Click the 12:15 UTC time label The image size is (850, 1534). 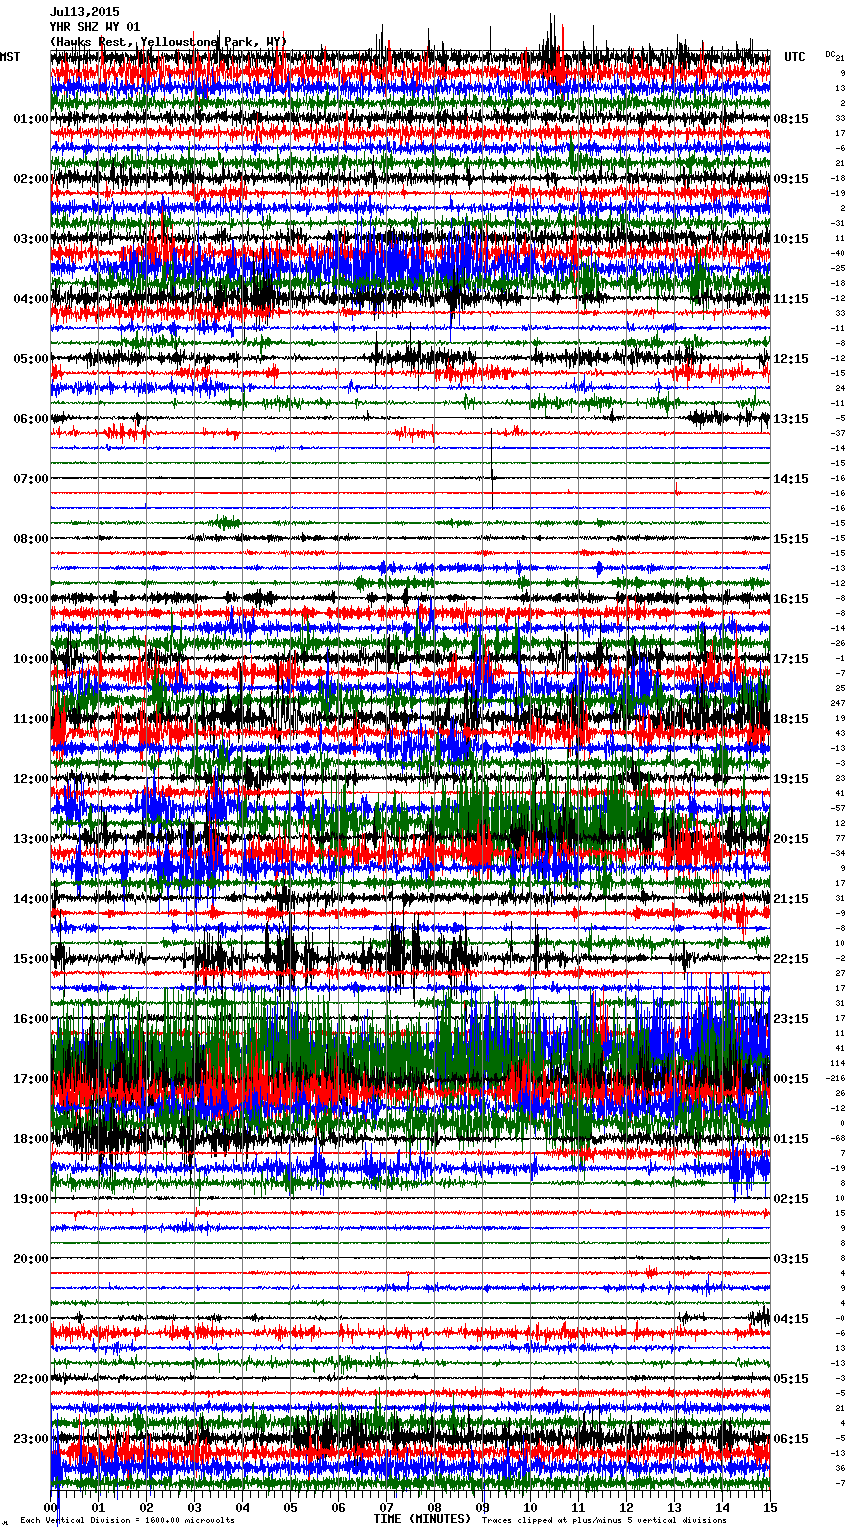[791, 359]
